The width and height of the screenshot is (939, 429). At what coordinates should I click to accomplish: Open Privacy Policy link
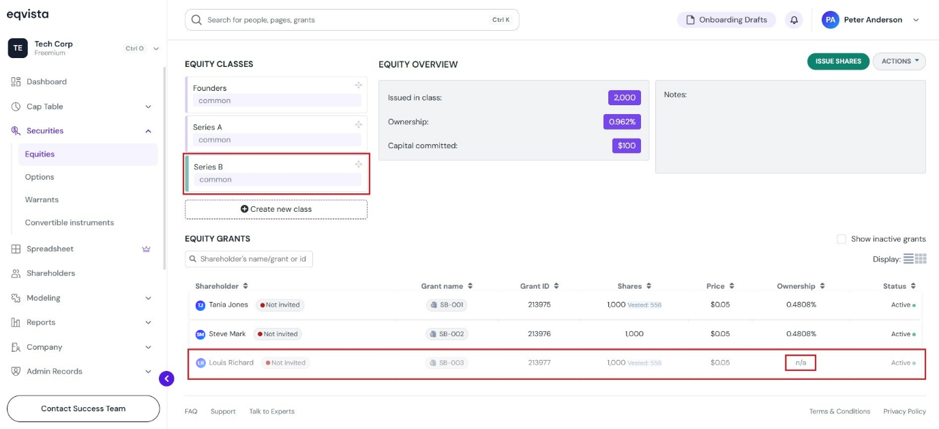[905, 412]
